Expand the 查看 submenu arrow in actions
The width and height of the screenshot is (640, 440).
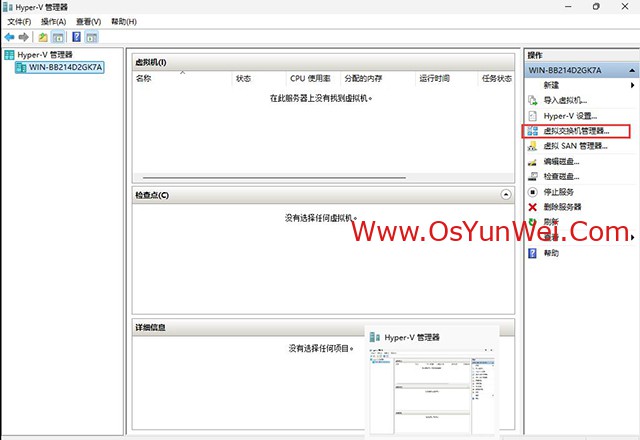click(633, 238)
